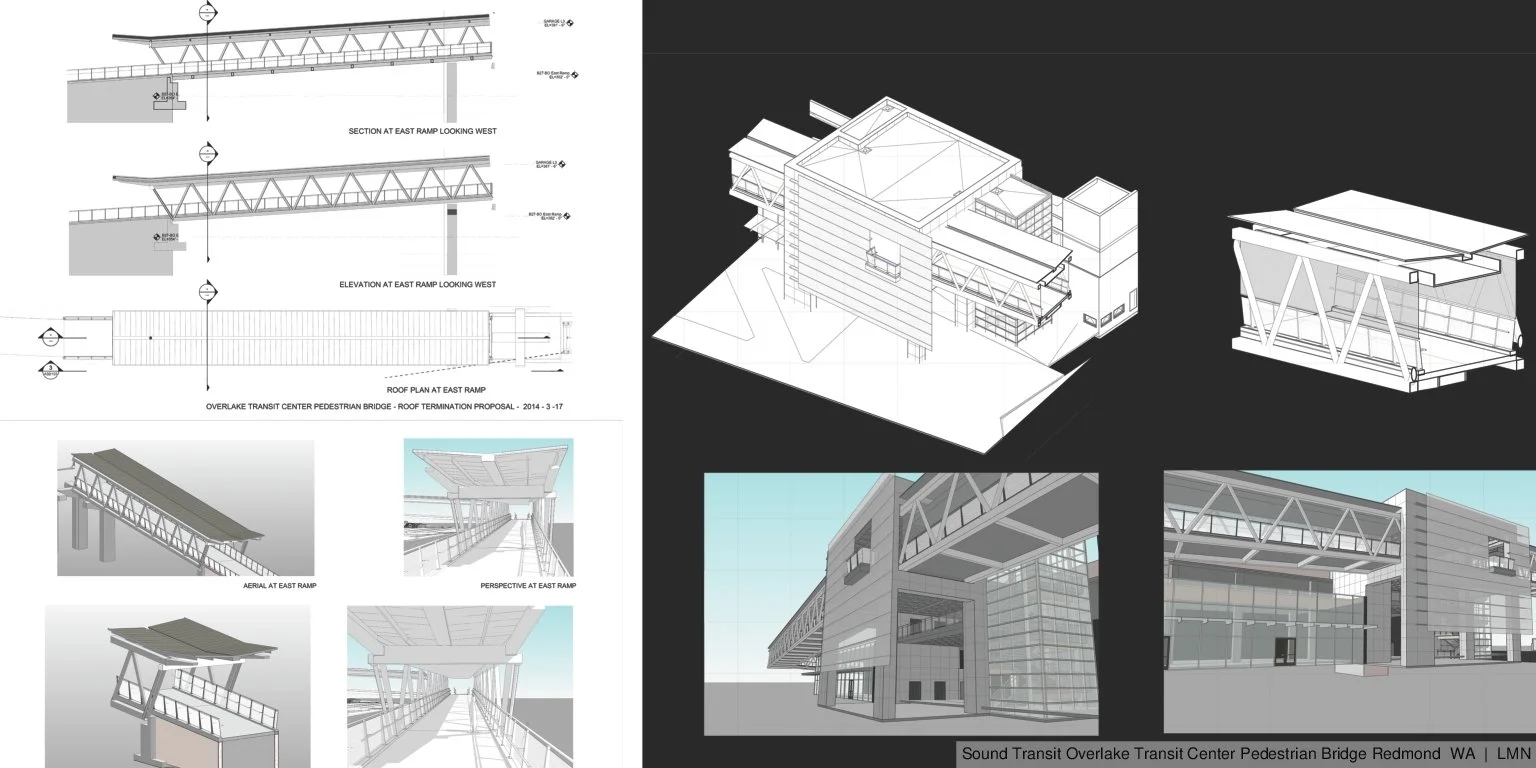Screen dimensions: 1536x768
Task: Click the elevation tag on the left ramp abutment
Action: [x=159, y=96]
